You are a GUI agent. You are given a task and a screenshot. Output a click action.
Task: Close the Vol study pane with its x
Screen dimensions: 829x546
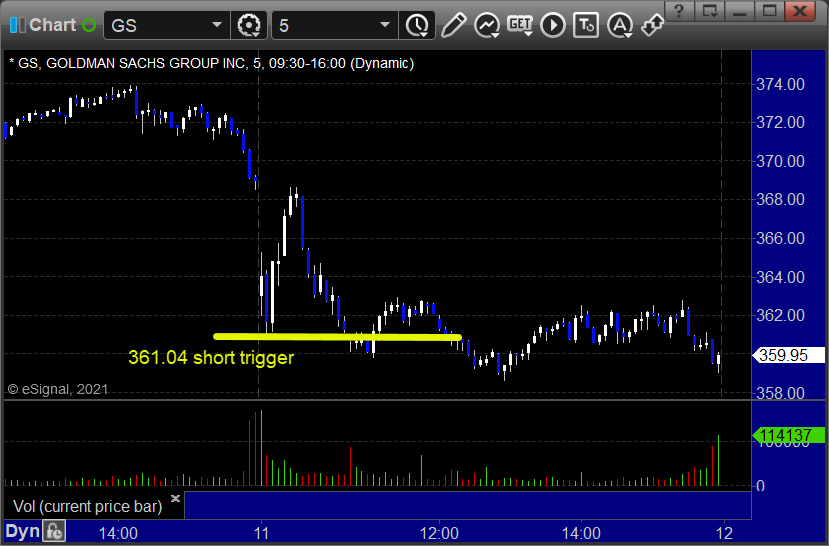[x=176, y=498]
